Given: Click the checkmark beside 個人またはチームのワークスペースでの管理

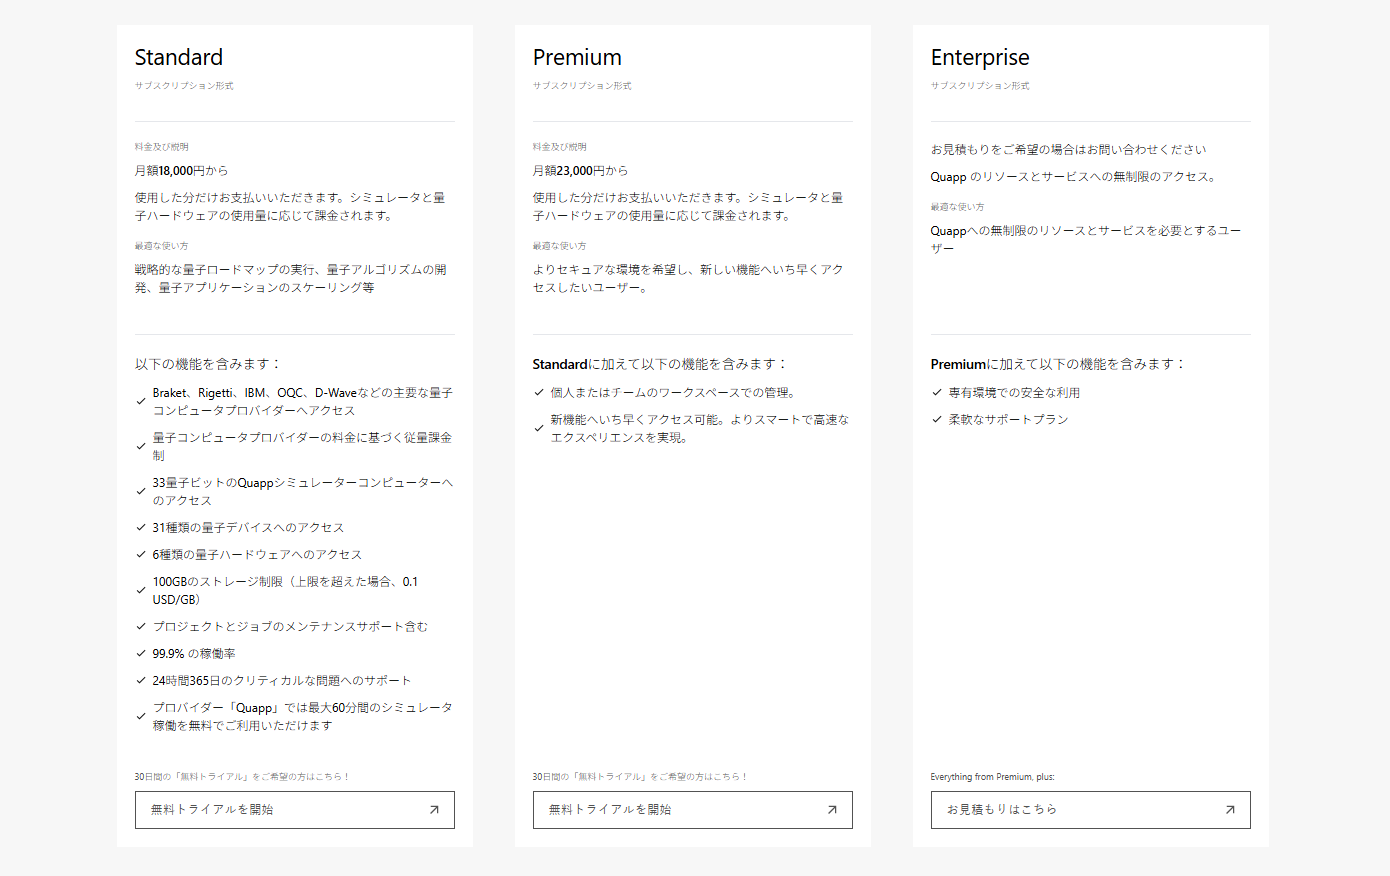Looking at the screenshot, I should click(x=539, y=393).
